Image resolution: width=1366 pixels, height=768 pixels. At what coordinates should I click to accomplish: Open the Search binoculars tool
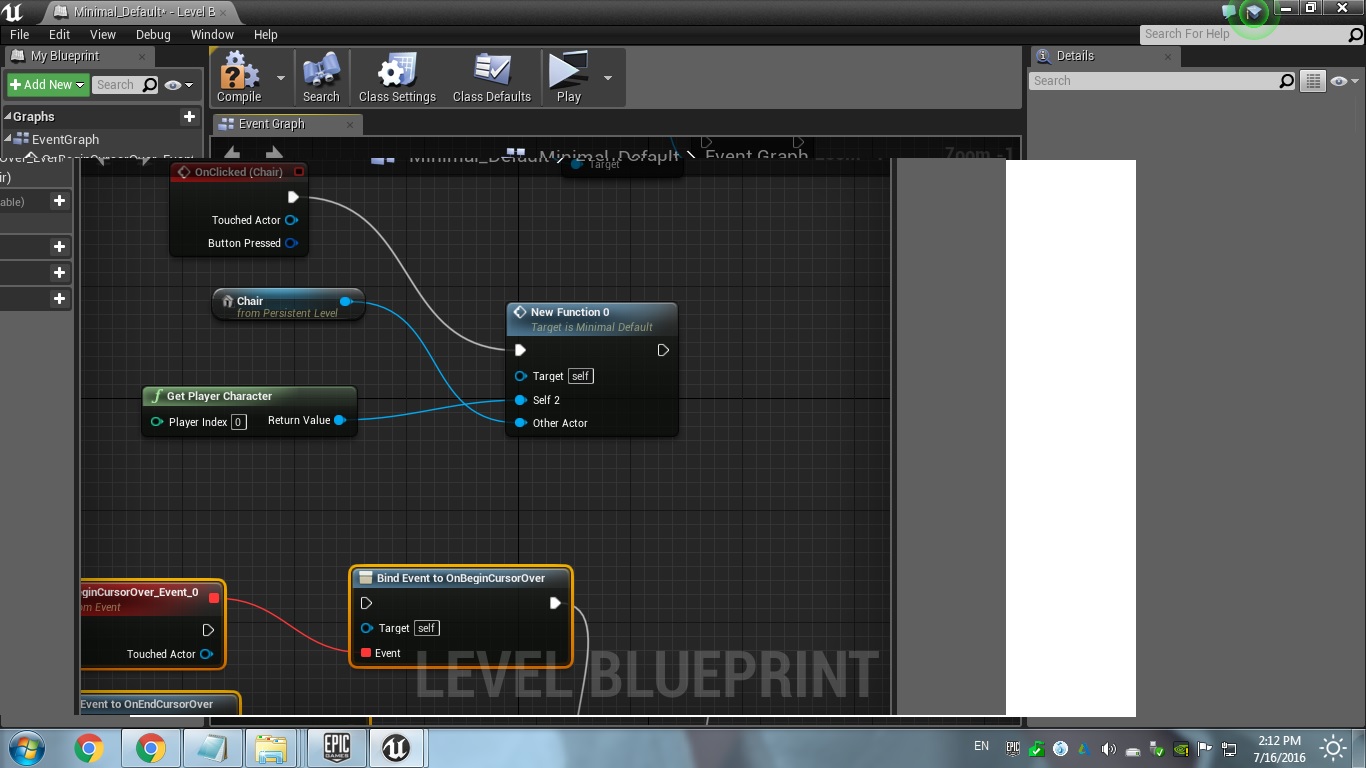(321, 78)
